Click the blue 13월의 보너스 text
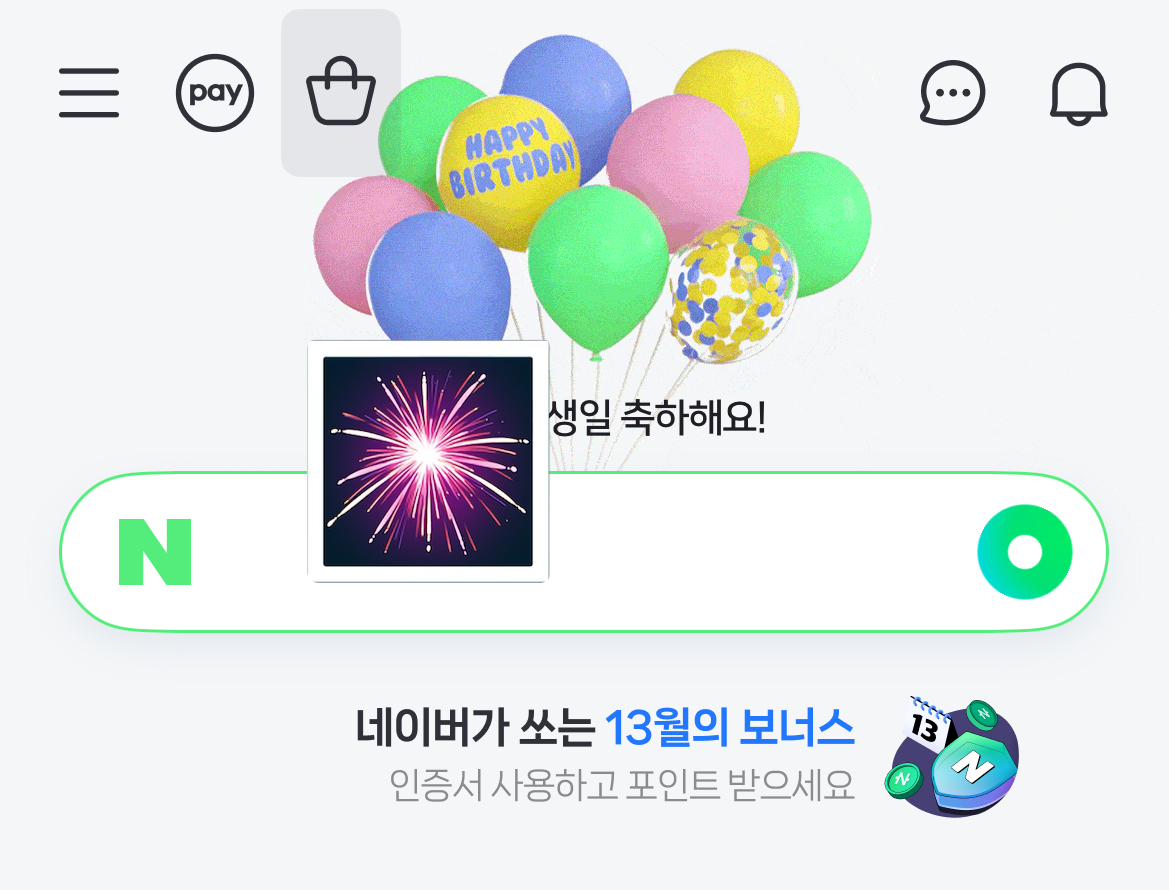This screenshot has height=890, width=1169. [x=729, y=728]
